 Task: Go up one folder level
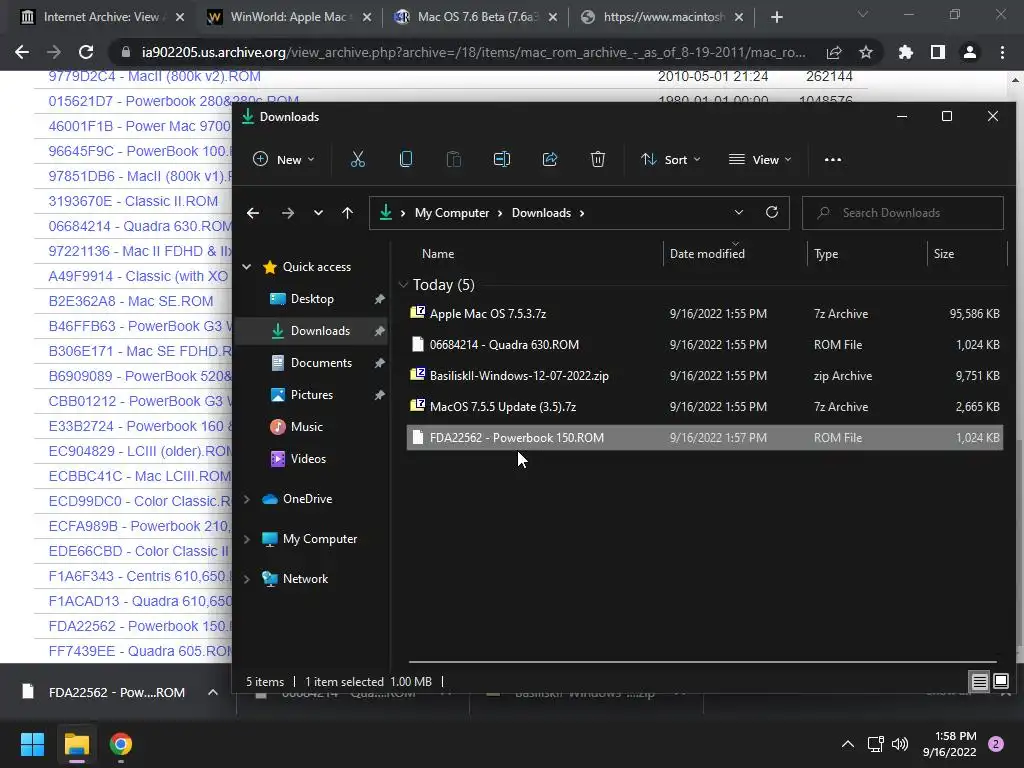(x=347, y=213)
